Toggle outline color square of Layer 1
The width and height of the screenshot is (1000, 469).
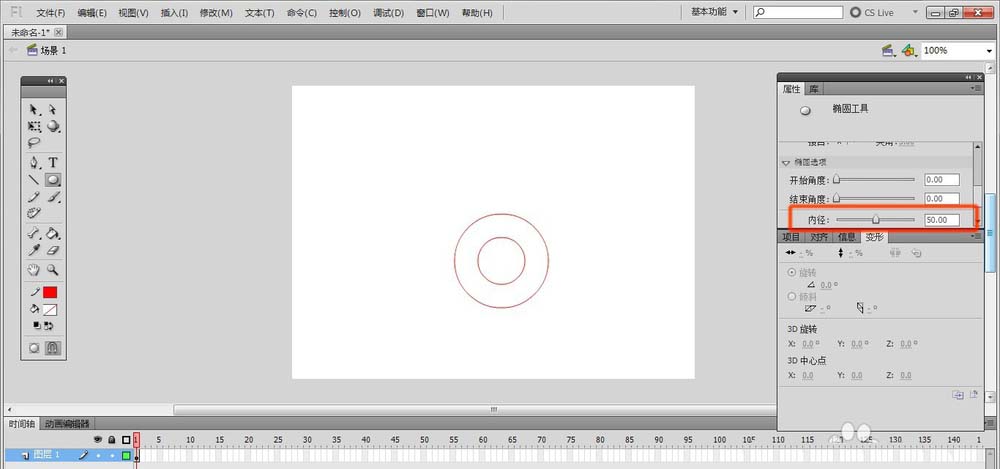point(126,455)
